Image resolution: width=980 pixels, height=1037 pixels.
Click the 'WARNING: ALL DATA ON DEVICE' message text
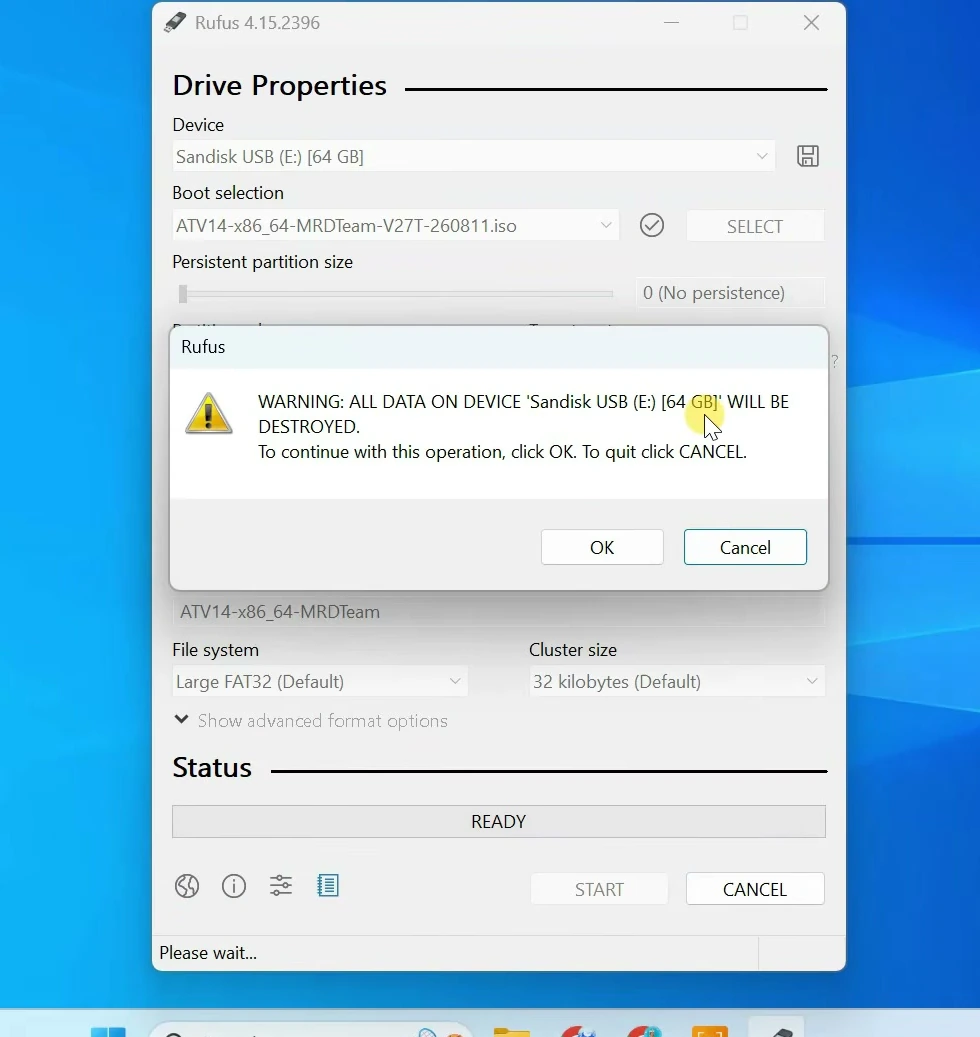pyautogui.click(x=523, y=414)
